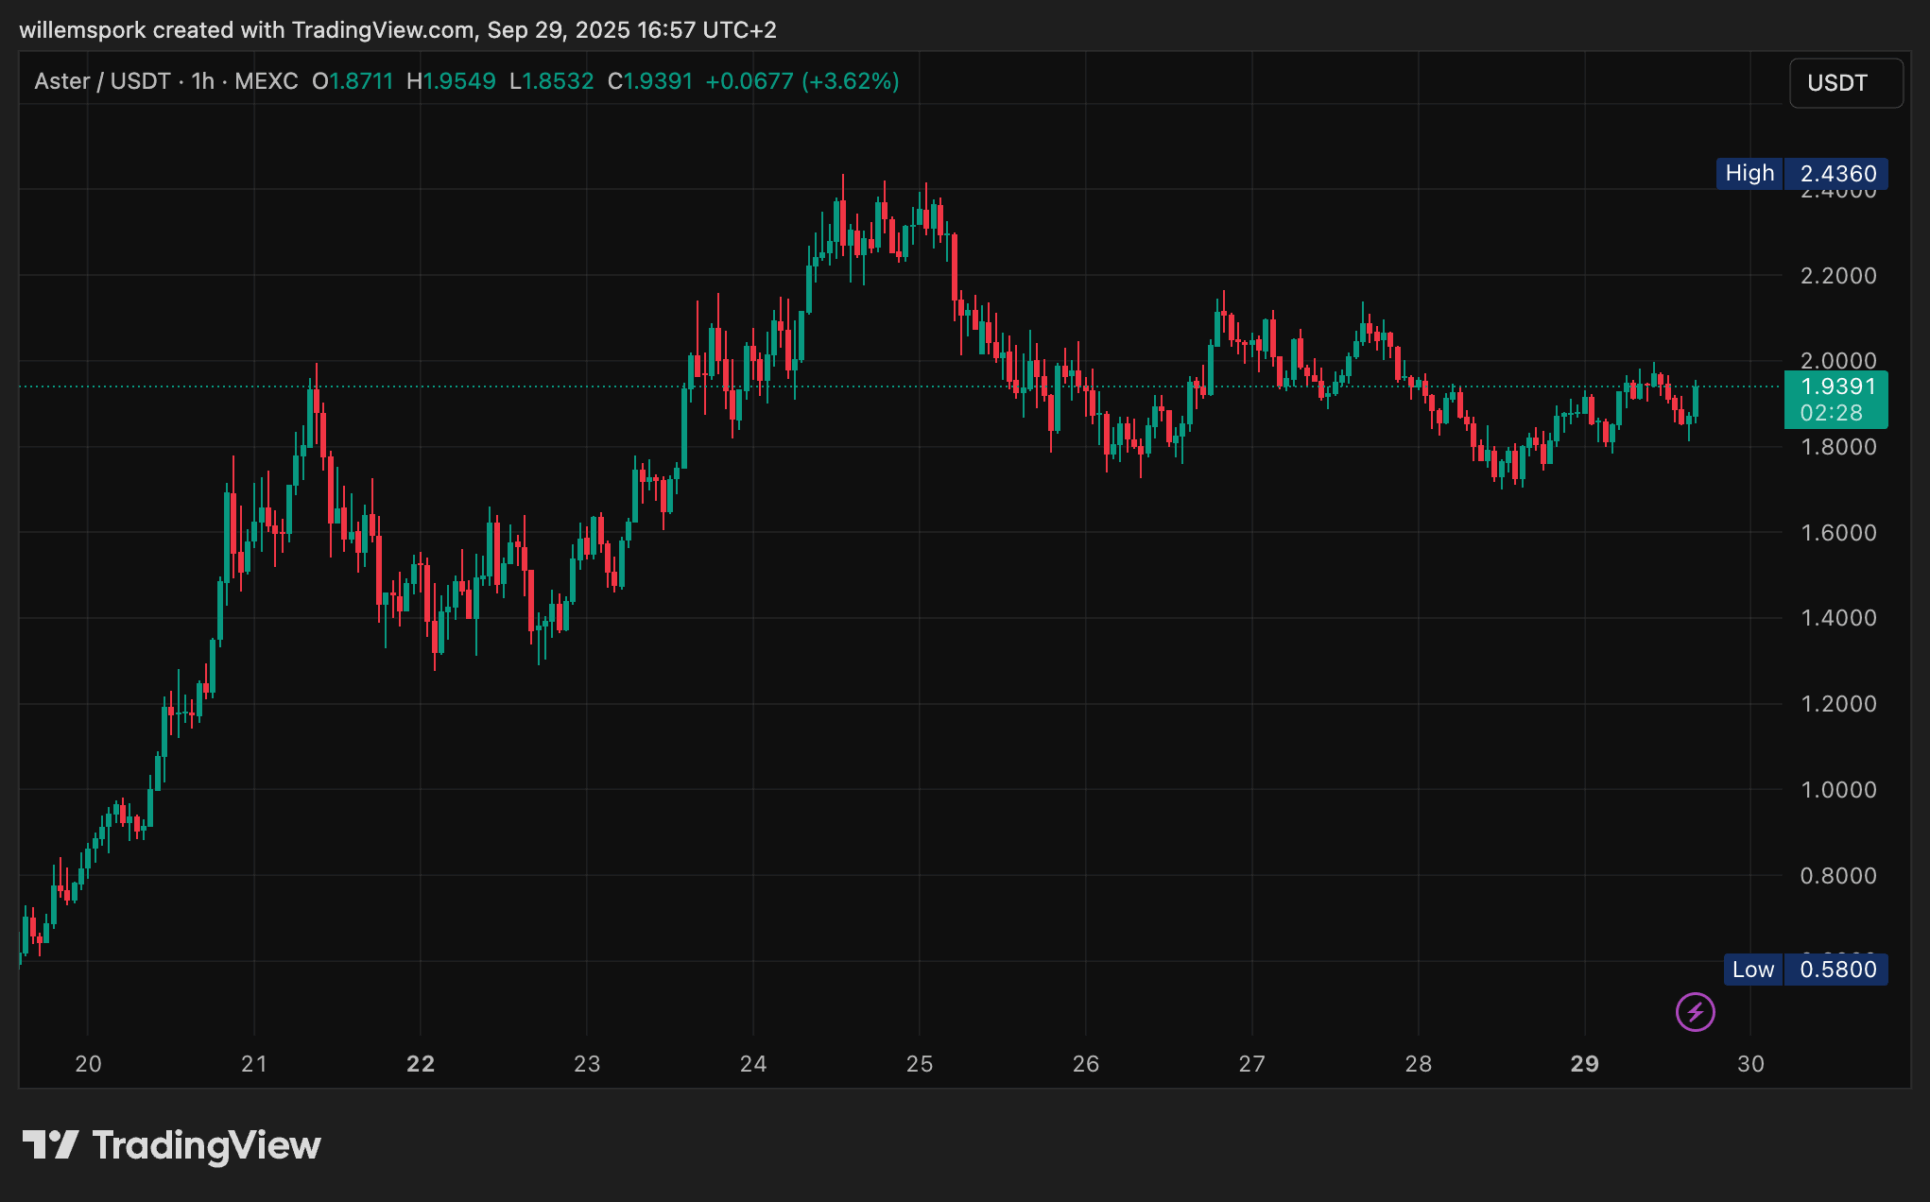Click bold date label 29 on time axis

click(1584, 1064)
